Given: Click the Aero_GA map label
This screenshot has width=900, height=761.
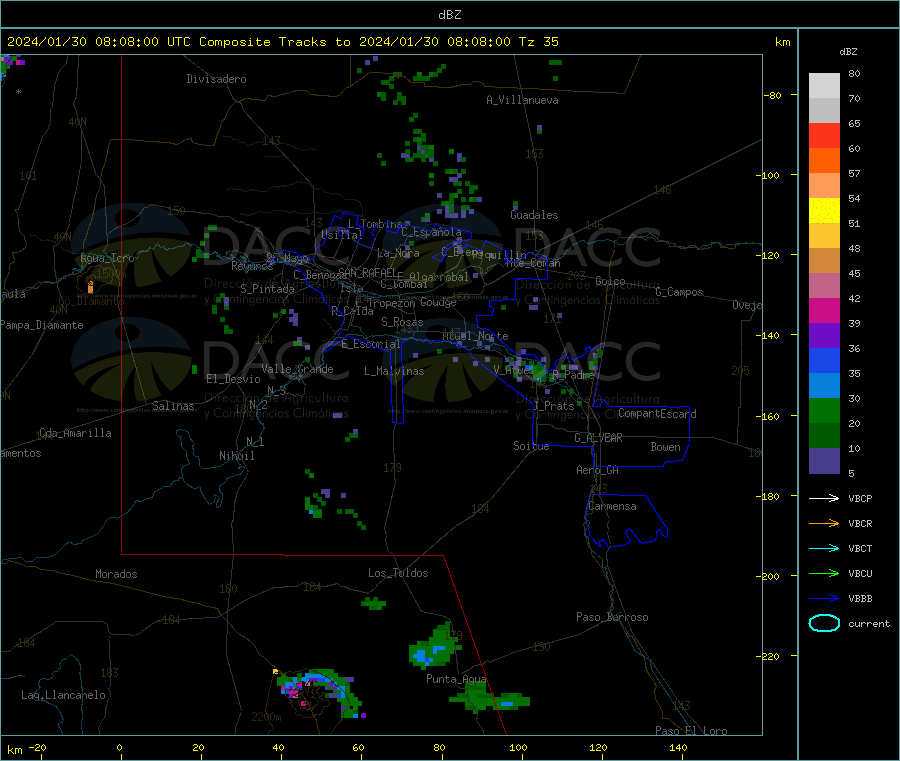Looking at the screenshot, I should click(x=597, y=471).
